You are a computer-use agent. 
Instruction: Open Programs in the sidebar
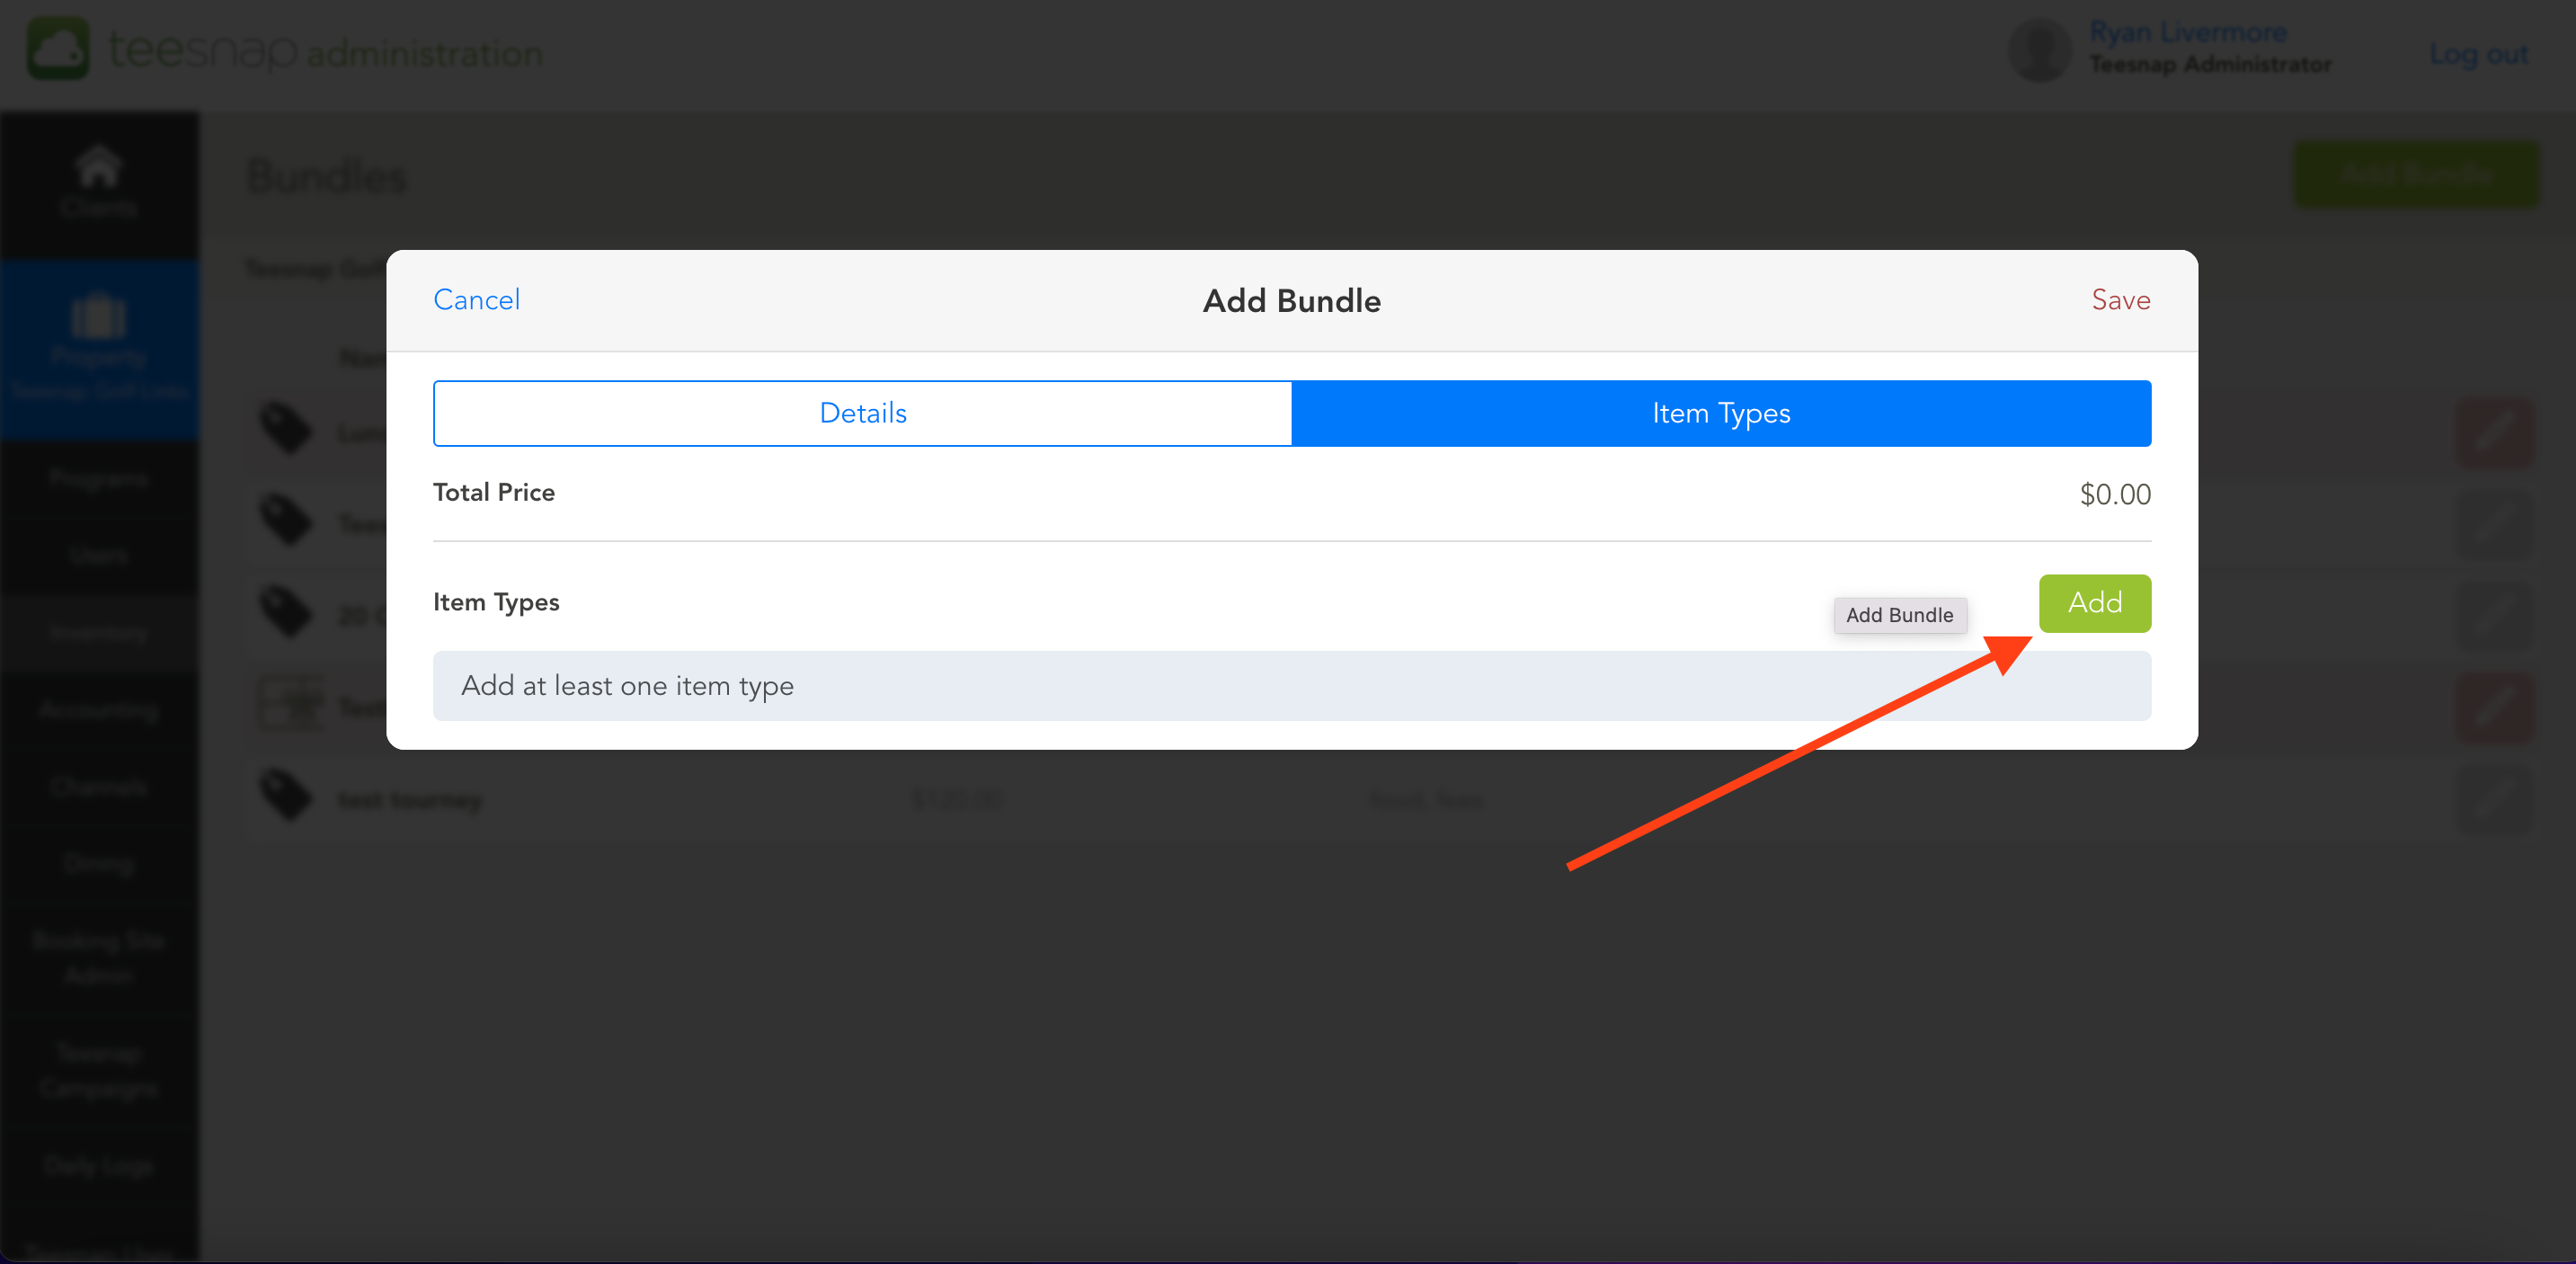(x=99, y=479)
